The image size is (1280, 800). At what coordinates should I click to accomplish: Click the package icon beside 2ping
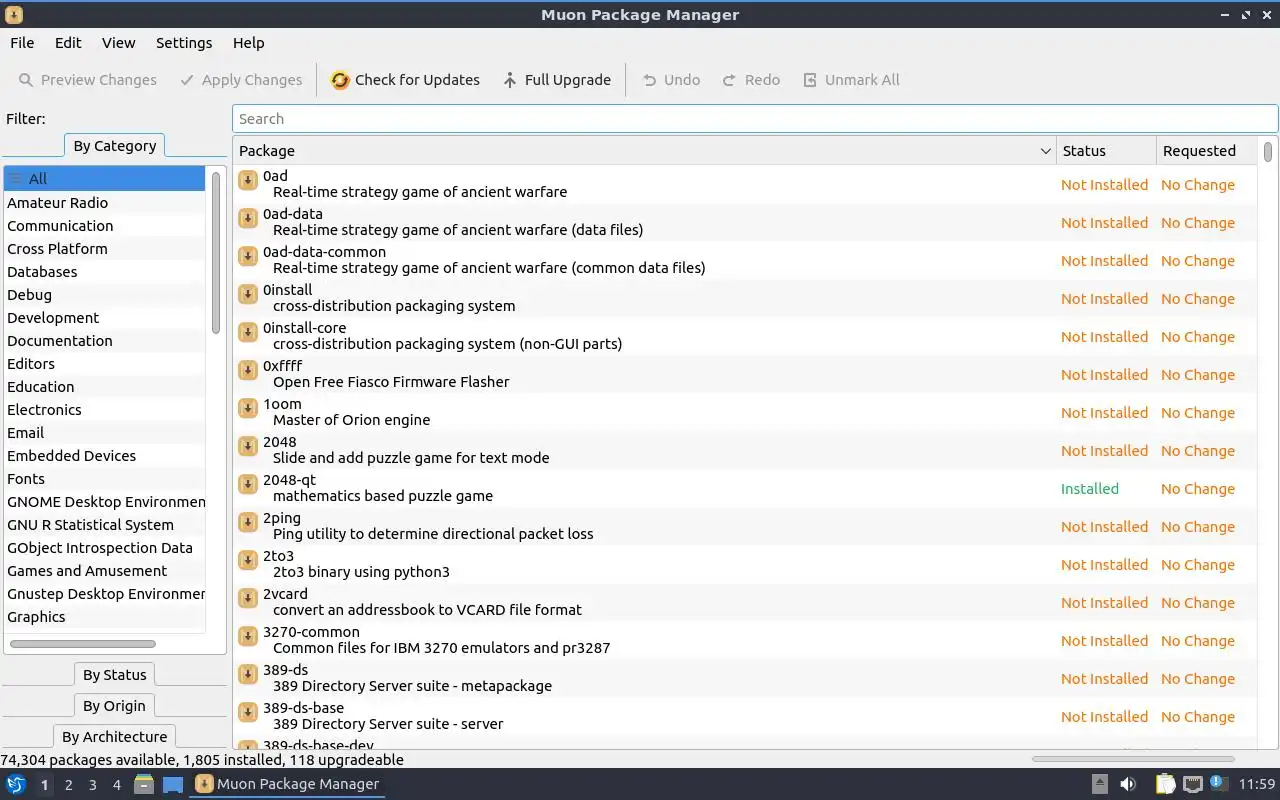pos(248,522)
